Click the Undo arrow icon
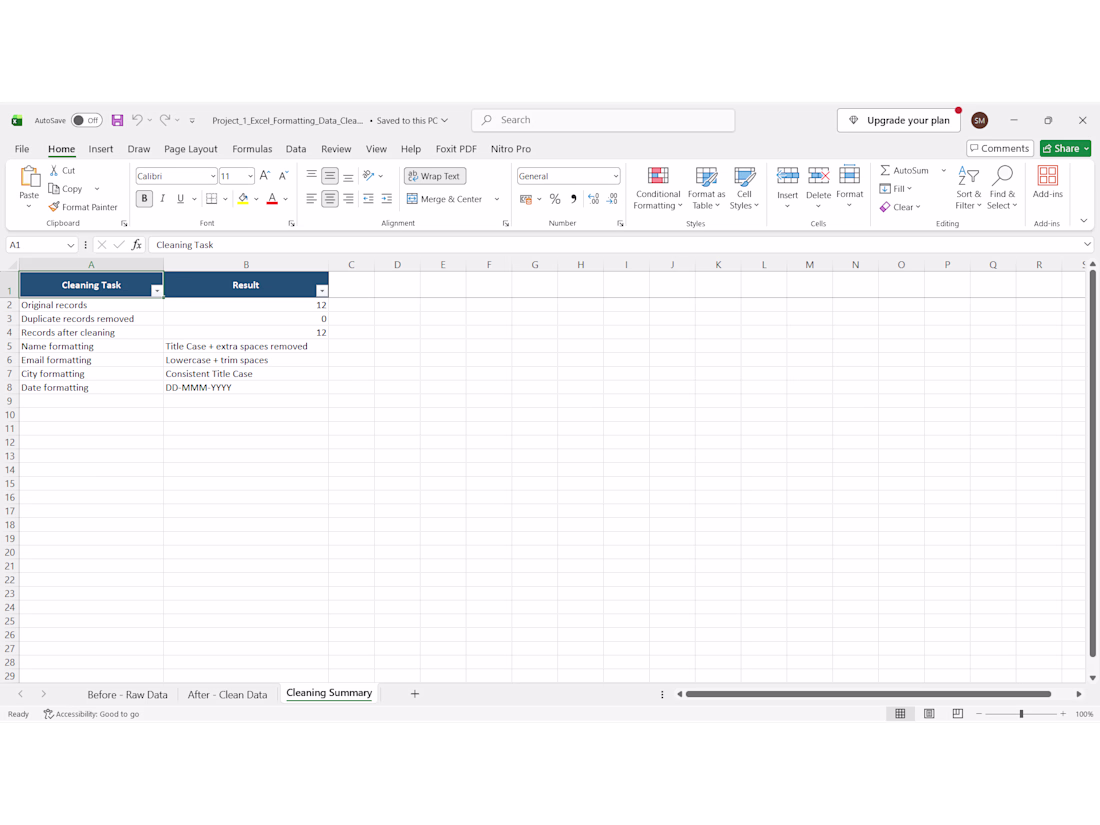This screenshot has height=825, width=1100. [x=137, y=120]
